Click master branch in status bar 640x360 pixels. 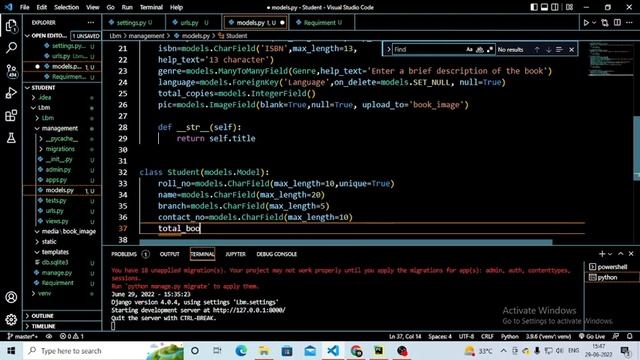(22, 336)
